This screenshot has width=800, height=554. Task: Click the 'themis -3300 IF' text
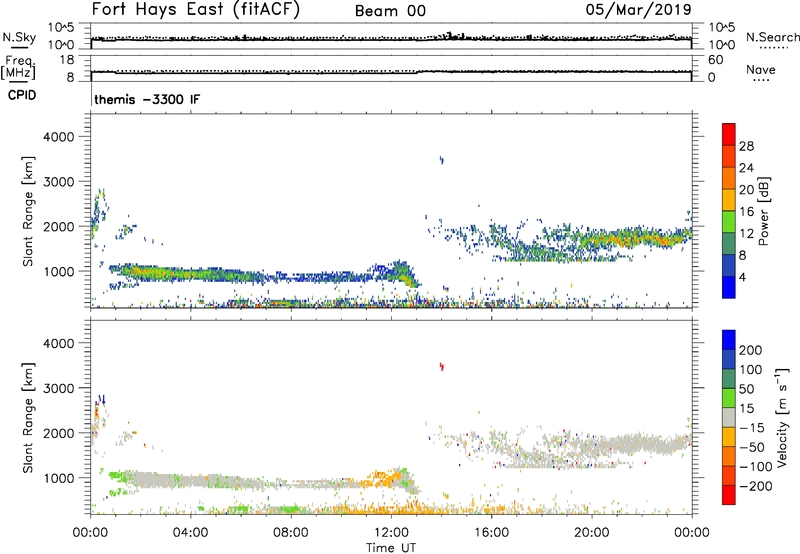[x=147, y=99]
